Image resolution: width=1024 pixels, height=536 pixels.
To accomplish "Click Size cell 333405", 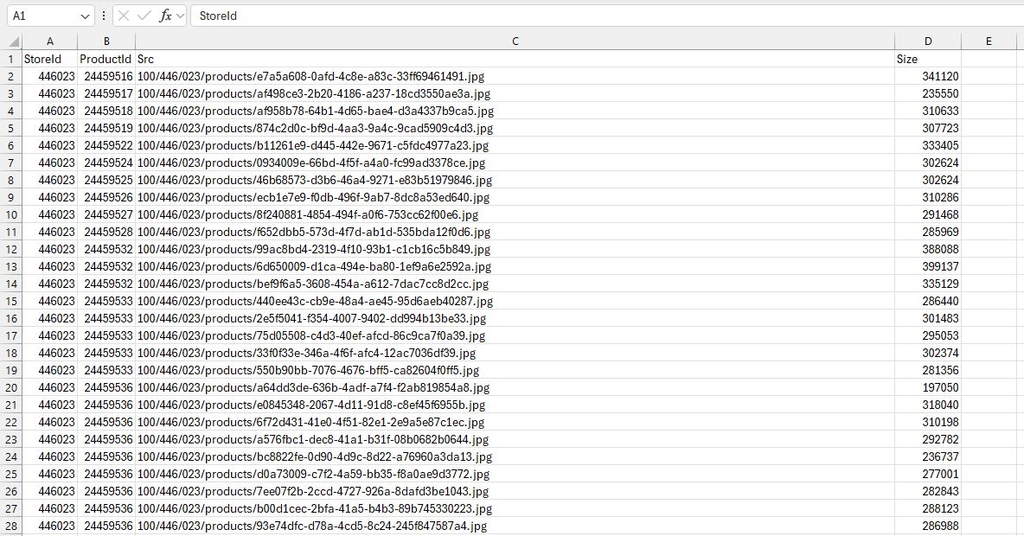I will (927, 146).
